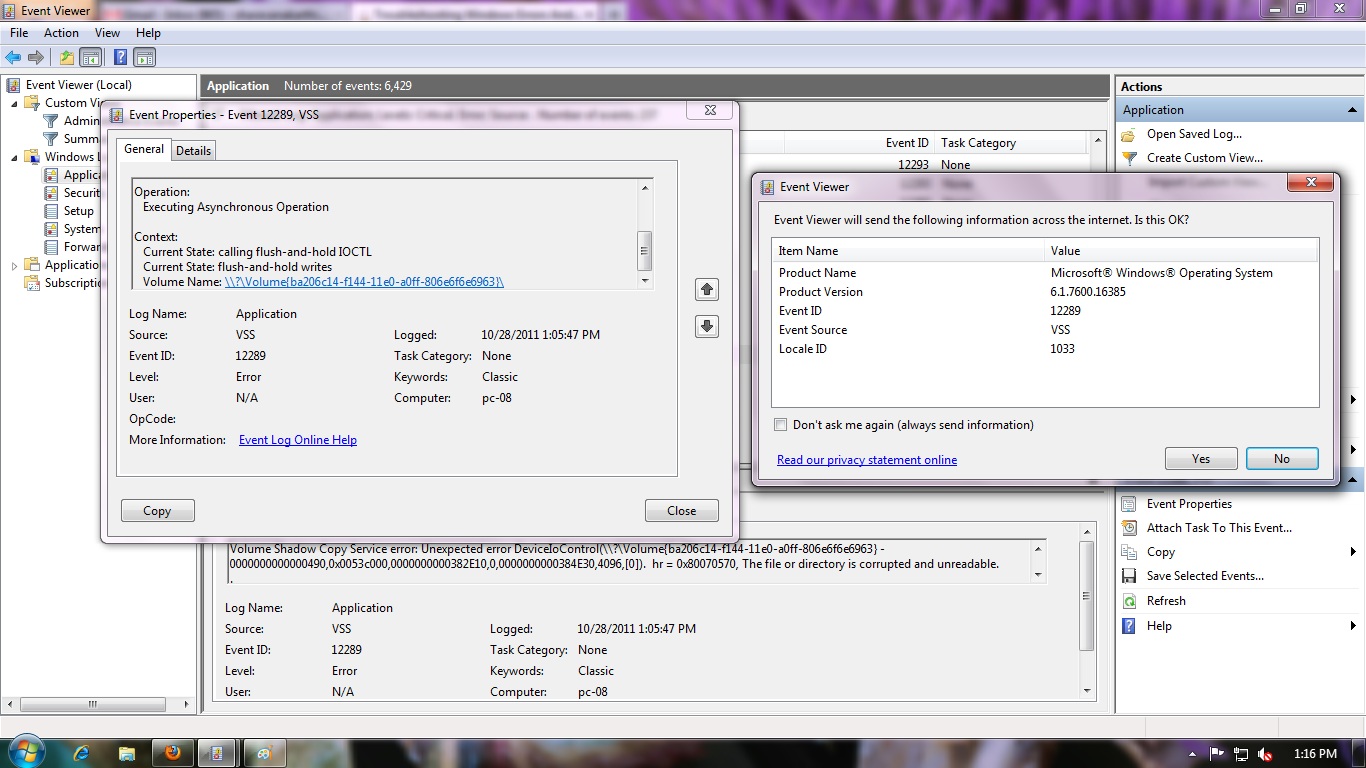Click the Event Properties icon in Actions
The image size is (1366, 768).
pyautogui.click(x=1129, y=504)
